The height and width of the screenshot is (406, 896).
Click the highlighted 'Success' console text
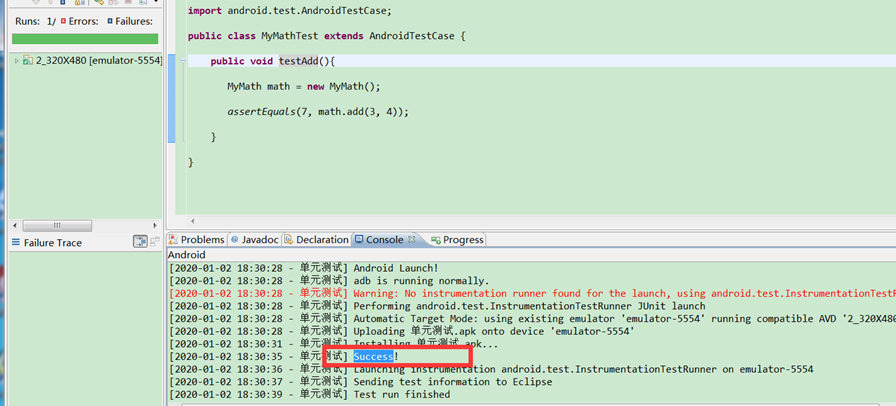(373, 357)
